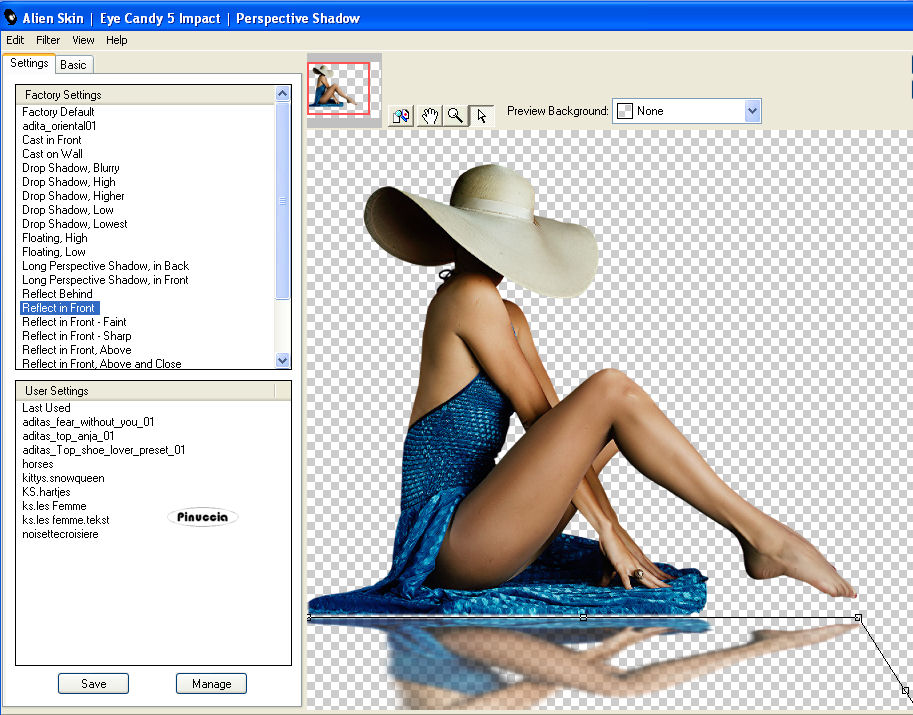913x715 pixels.
Task: Select the Hand pan tool
Action: pyautogui.click(x=430, y=116)
